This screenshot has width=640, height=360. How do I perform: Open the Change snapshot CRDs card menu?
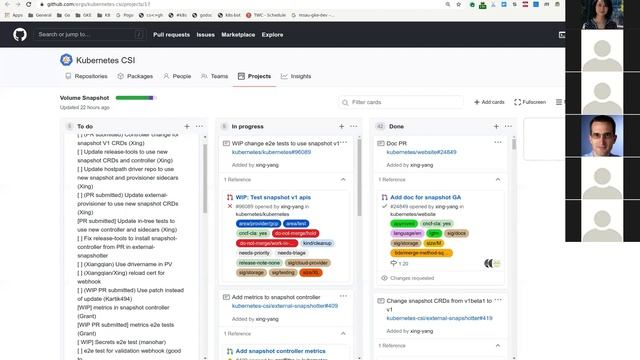498,300
